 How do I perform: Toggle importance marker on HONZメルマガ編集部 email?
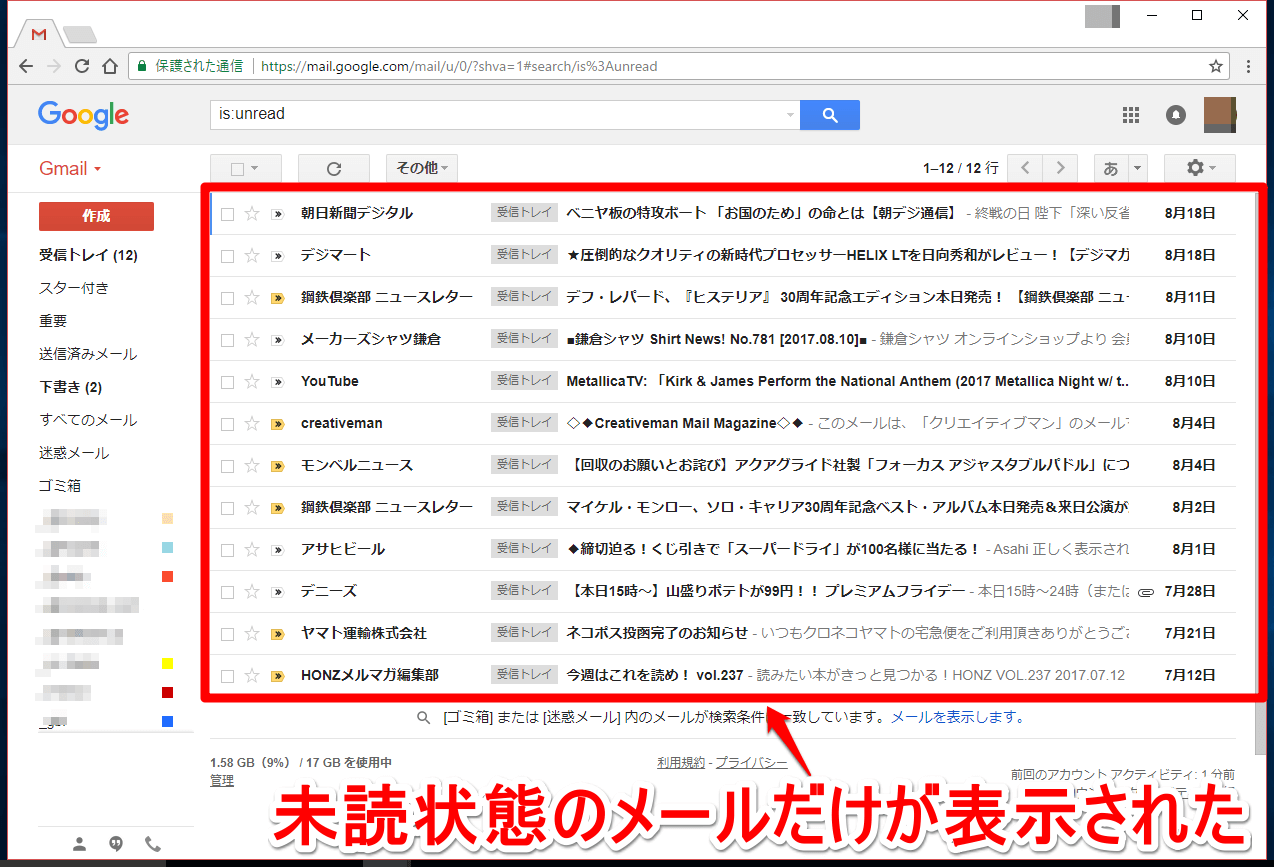tap(278, 676)
